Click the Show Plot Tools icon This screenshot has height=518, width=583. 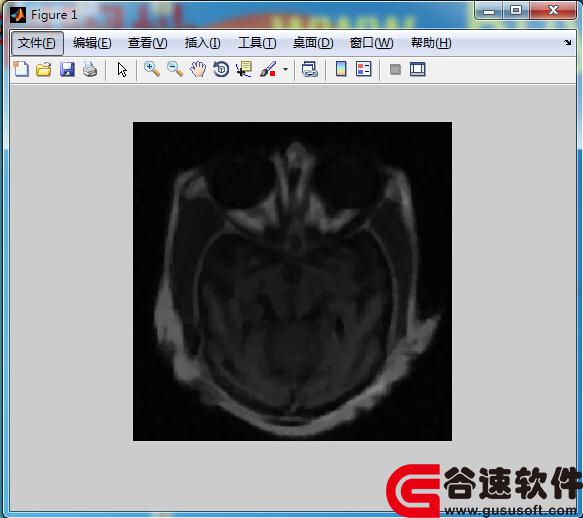pos(418,70)
